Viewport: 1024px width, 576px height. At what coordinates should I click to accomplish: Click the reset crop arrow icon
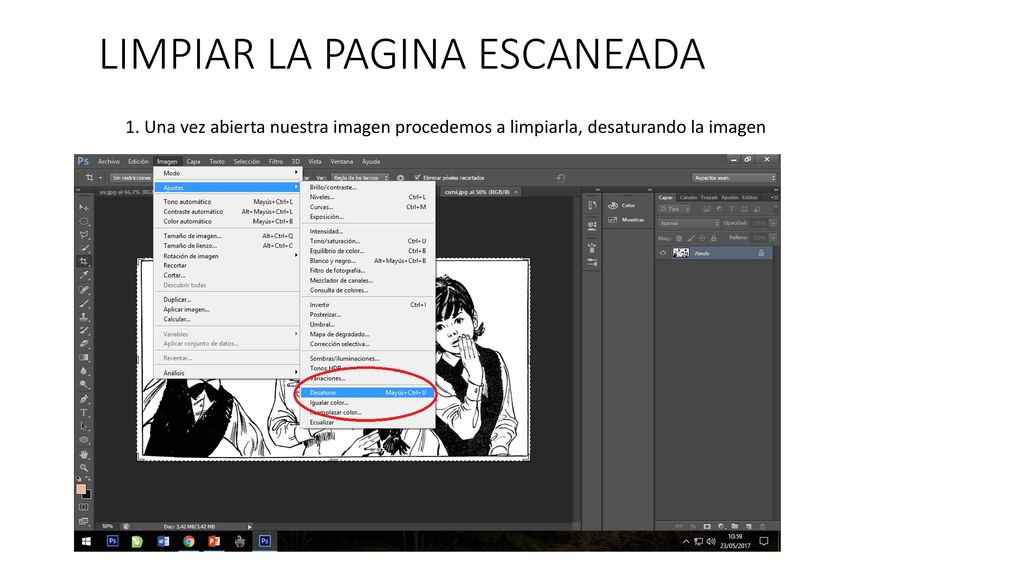(x=561, y=178)
